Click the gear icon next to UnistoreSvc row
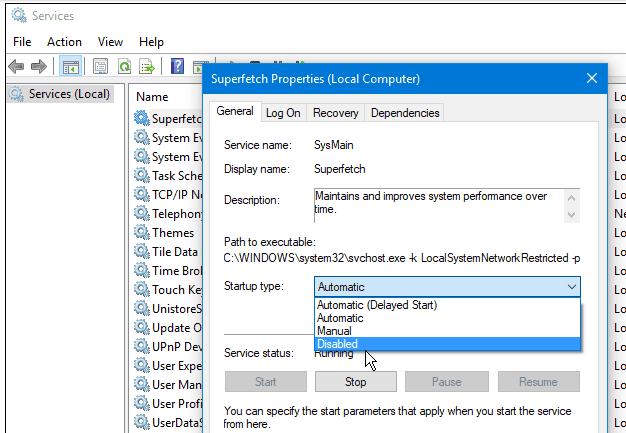The image size is (626, 433). [x=142, y=308]
